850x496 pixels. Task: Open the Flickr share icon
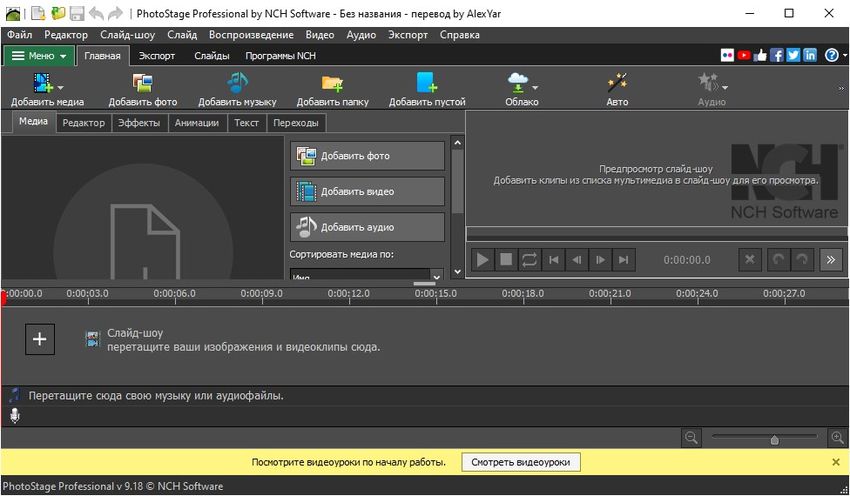click(727, 55)
